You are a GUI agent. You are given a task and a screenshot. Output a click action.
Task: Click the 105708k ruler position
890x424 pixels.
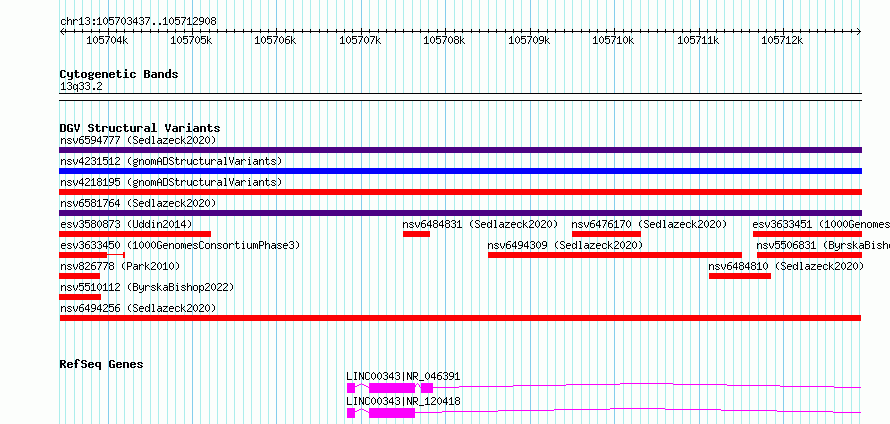[445, 40]
